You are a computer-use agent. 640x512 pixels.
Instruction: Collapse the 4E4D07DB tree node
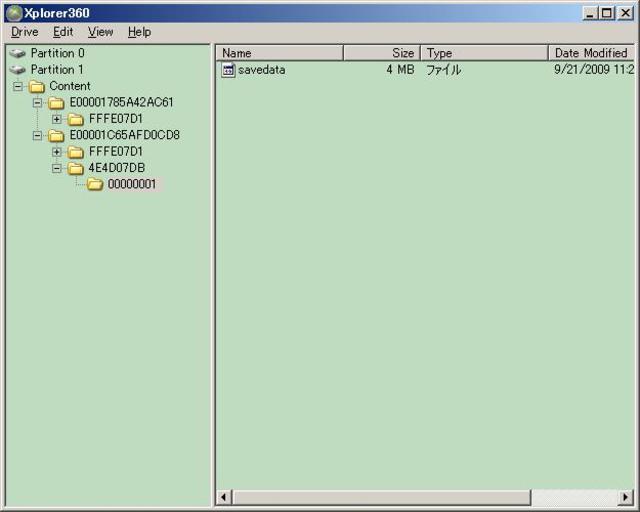57,168
